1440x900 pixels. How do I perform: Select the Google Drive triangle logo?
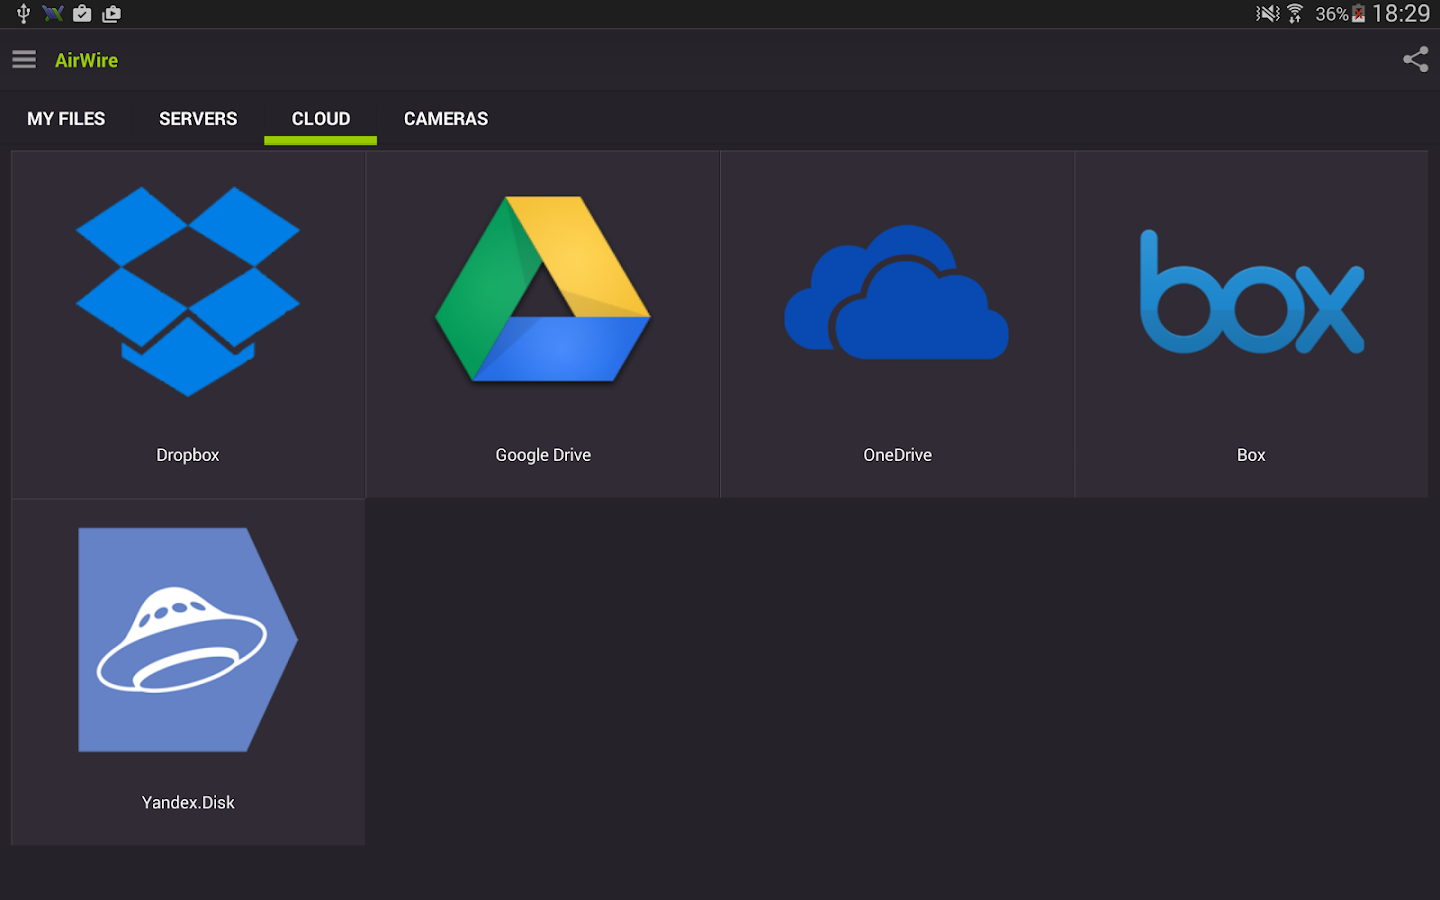543,289
